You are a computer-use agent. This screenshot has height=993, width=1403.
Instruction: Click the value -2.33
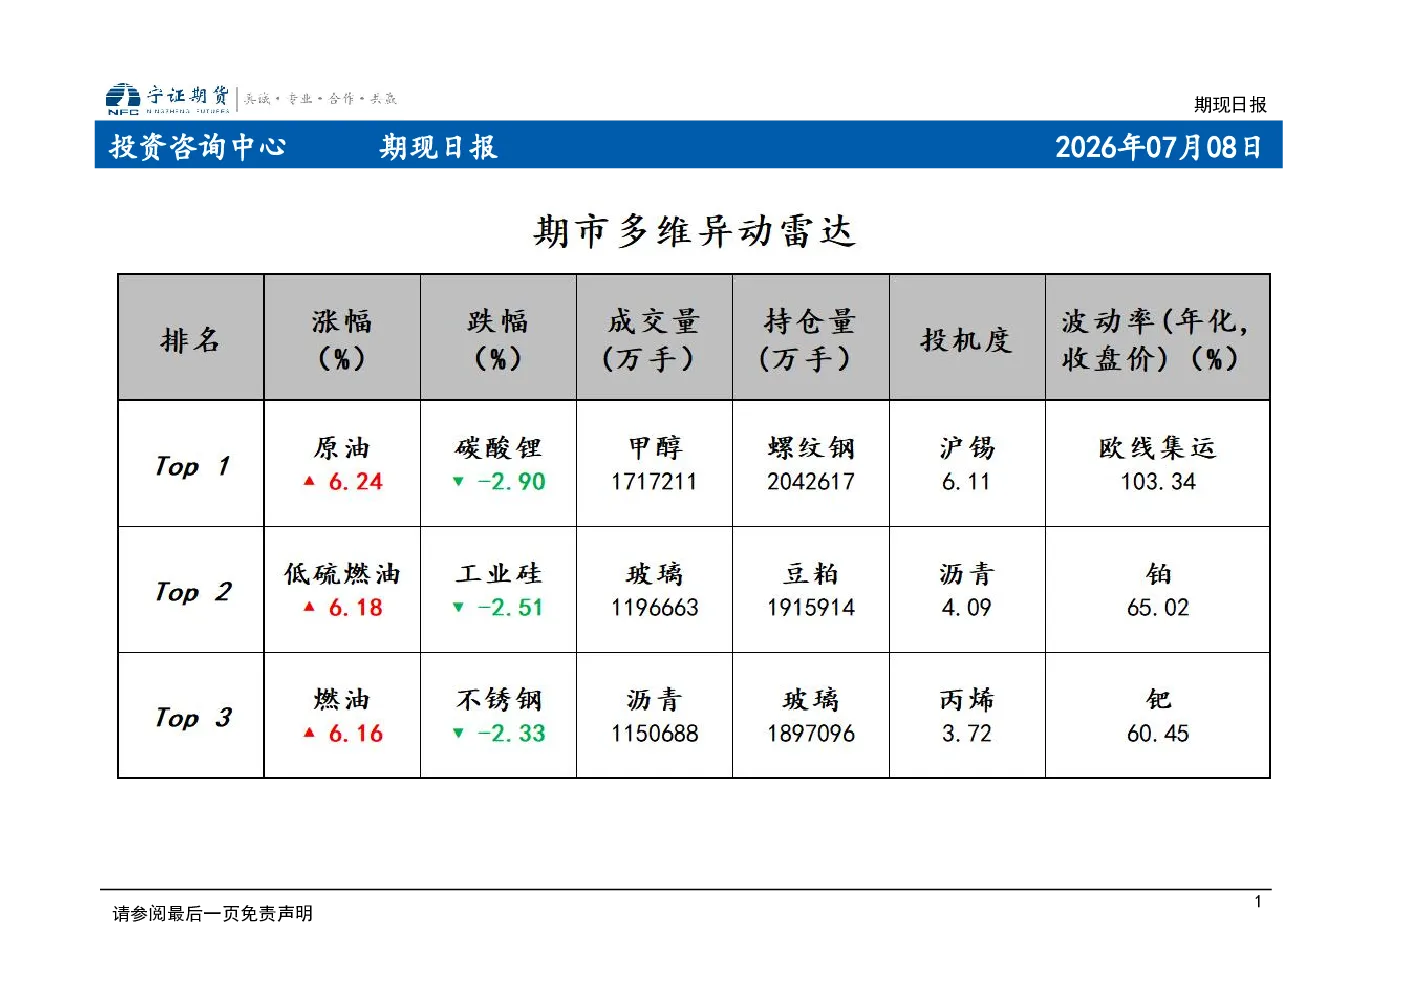point(511,733)
